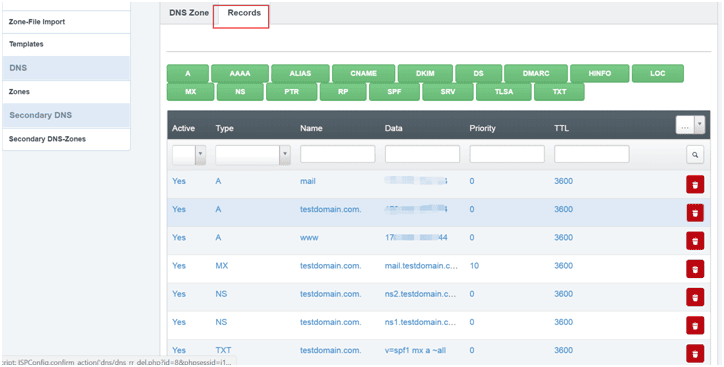Add a new RP record
The image size is (724, 367).
tap(343, 92)
